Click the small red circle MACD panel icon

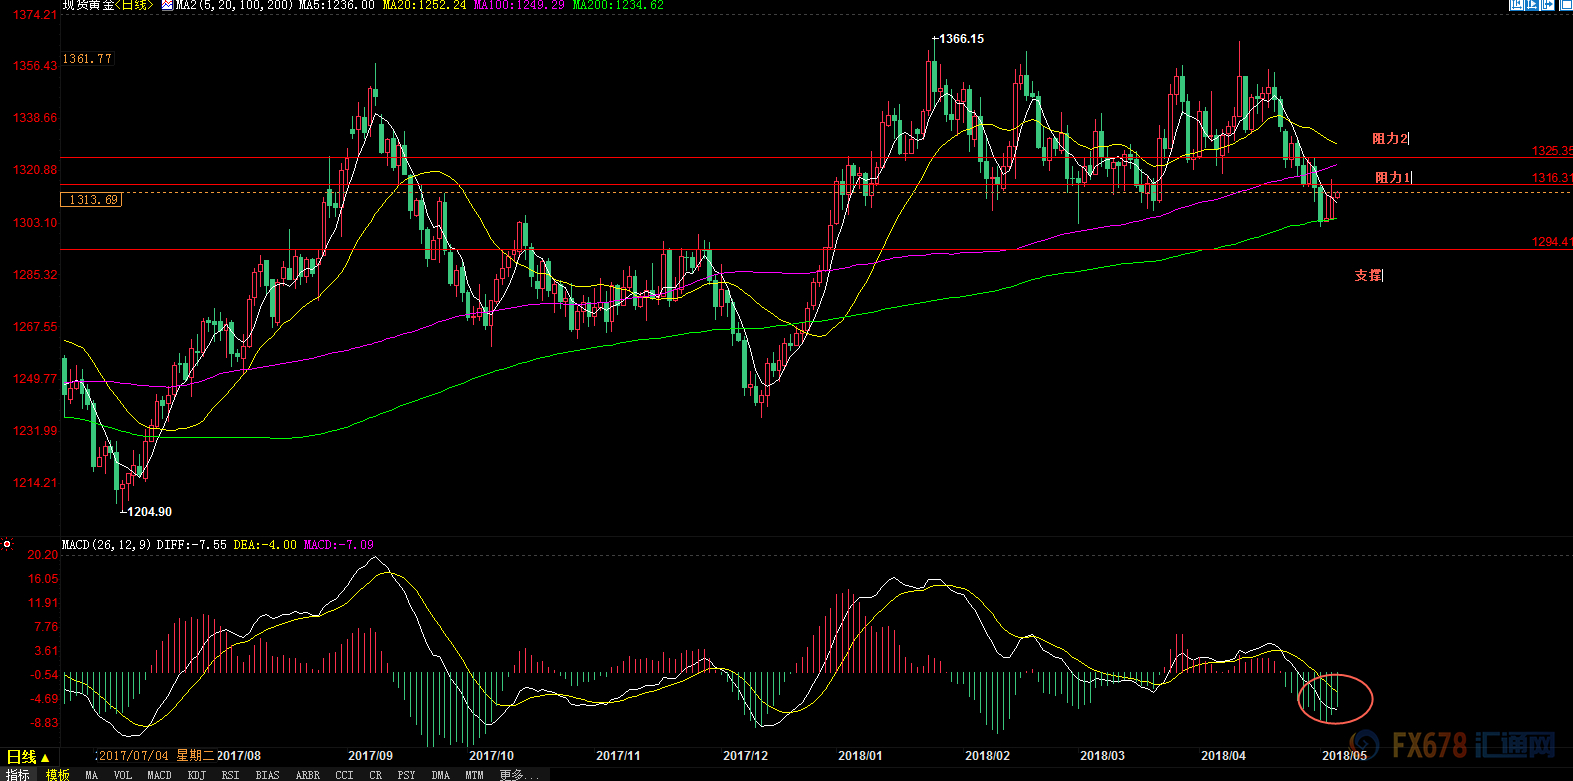tap(7, 544)
